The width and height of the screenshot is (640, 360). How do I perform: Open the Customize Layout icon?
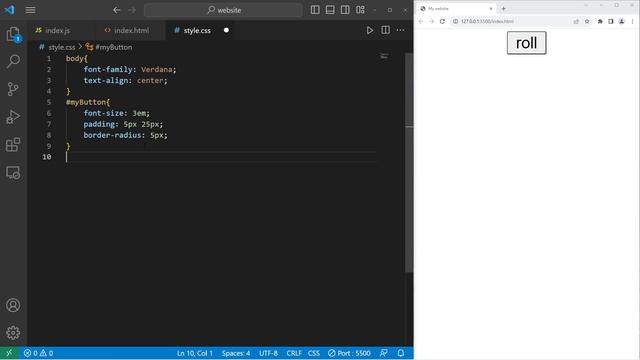tap(360, 10)
